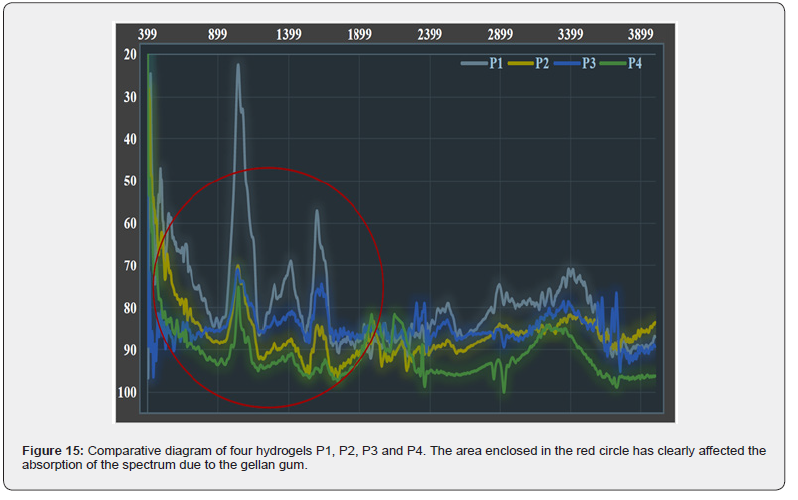Click the 100 y-axis label
798x500 pixels.
(x=128, y=392)
